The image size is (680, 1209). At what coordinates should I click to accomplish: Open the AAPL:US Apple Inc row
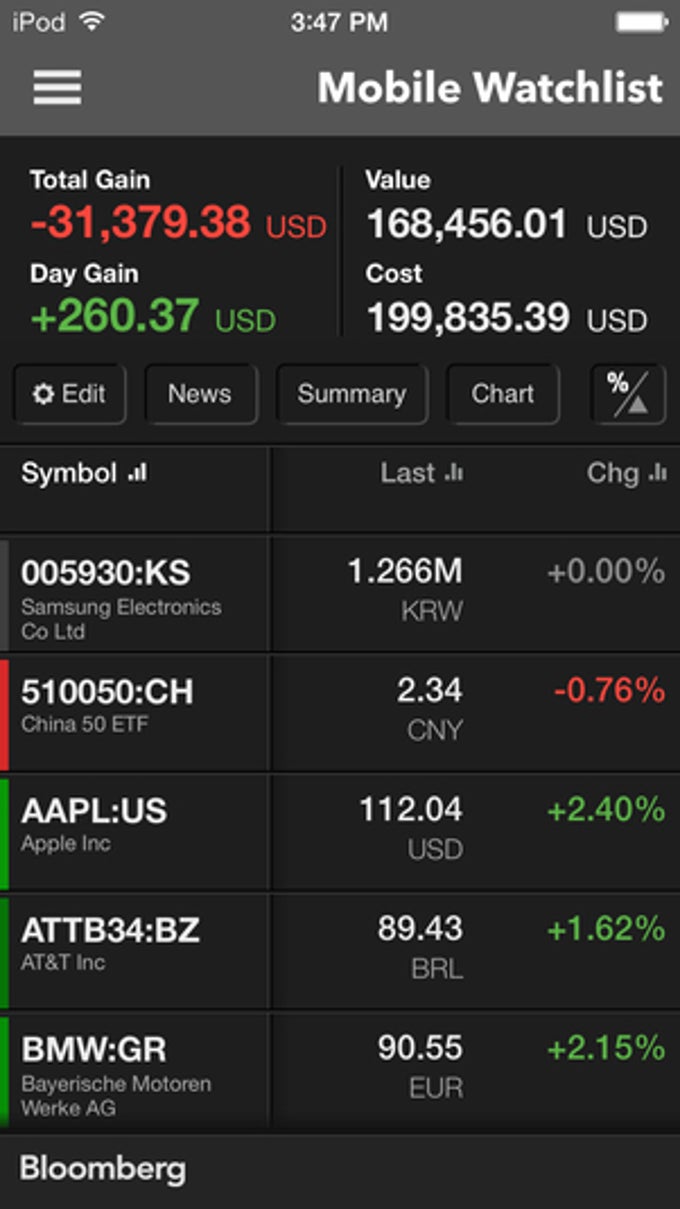coord(340,830)
